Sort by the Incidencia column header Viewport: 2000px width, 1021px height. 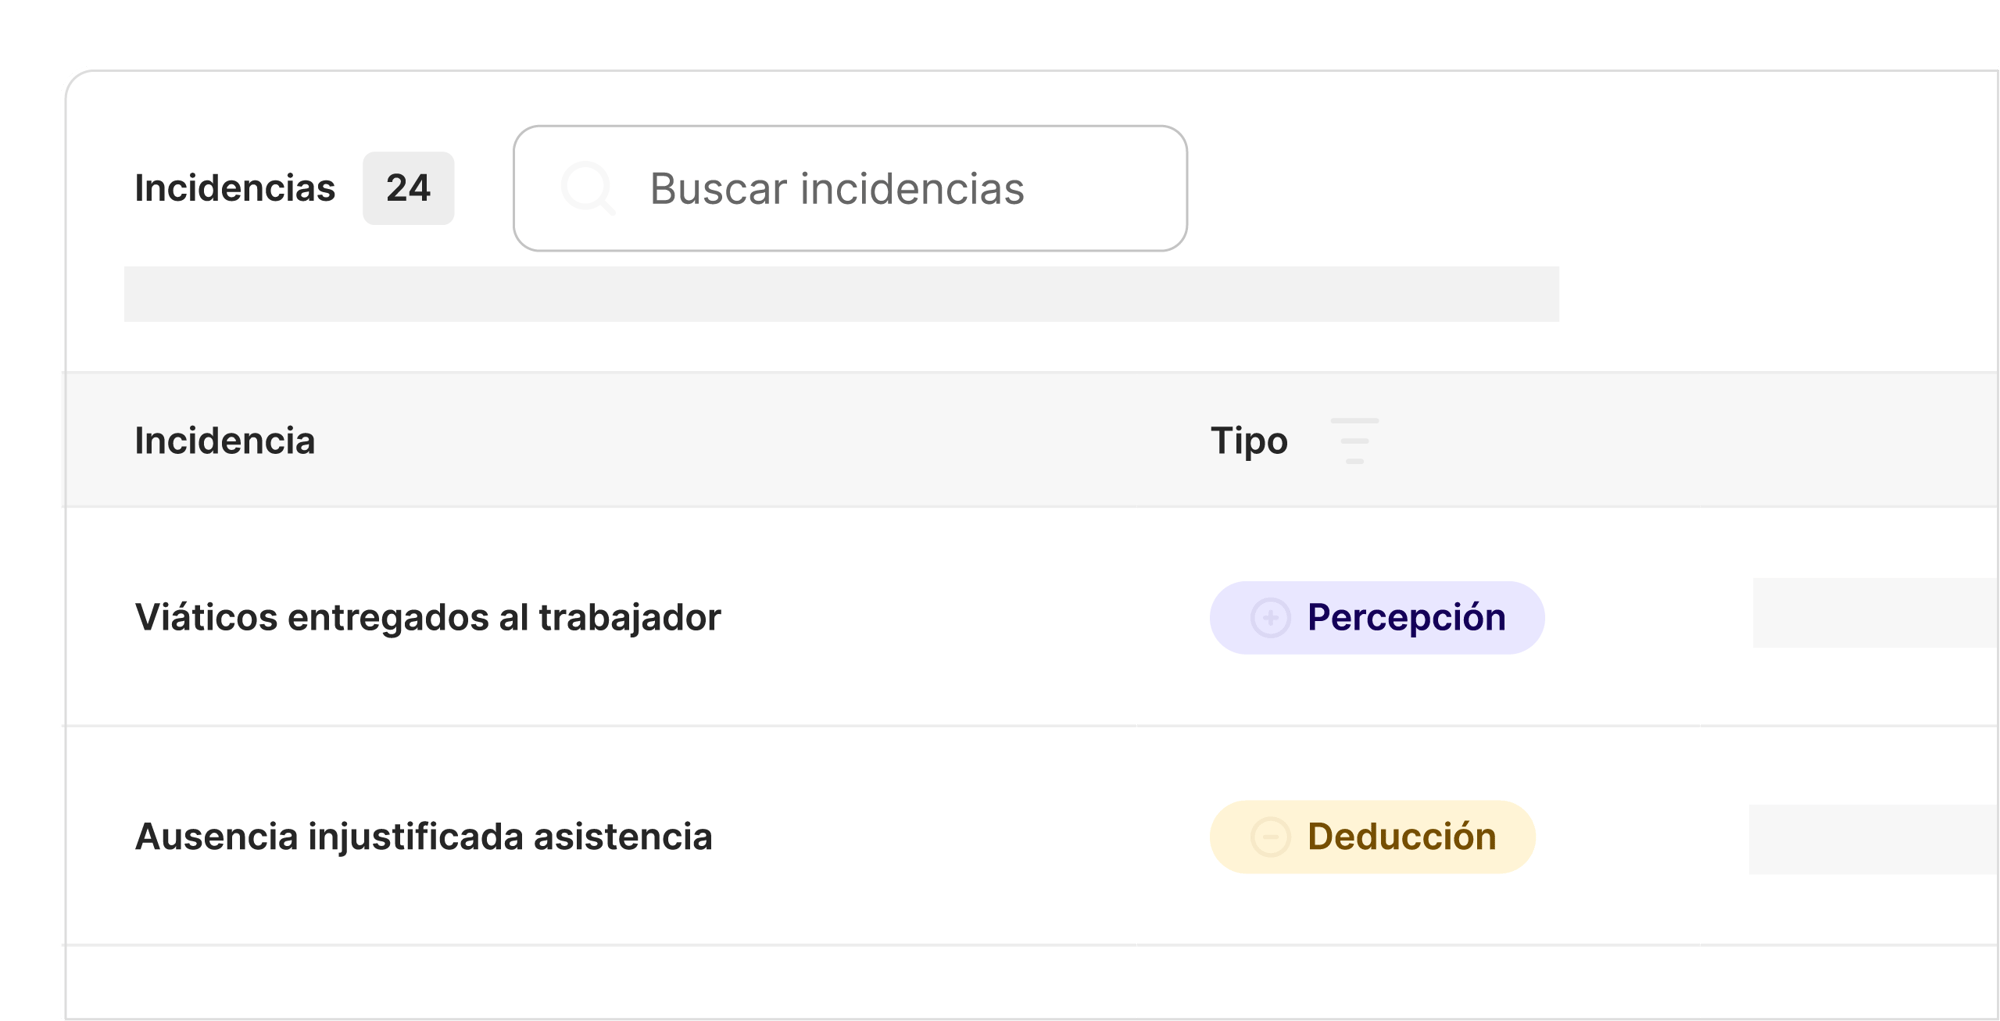pos(225,441)
